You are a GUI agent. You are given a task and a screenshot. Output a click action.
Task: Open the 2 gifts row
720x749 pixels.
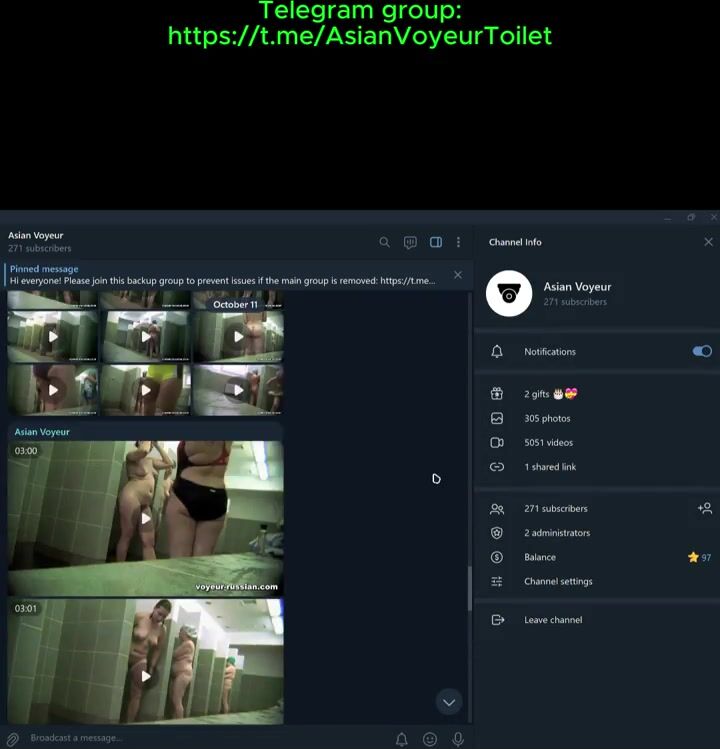click(x=597, y=394)
